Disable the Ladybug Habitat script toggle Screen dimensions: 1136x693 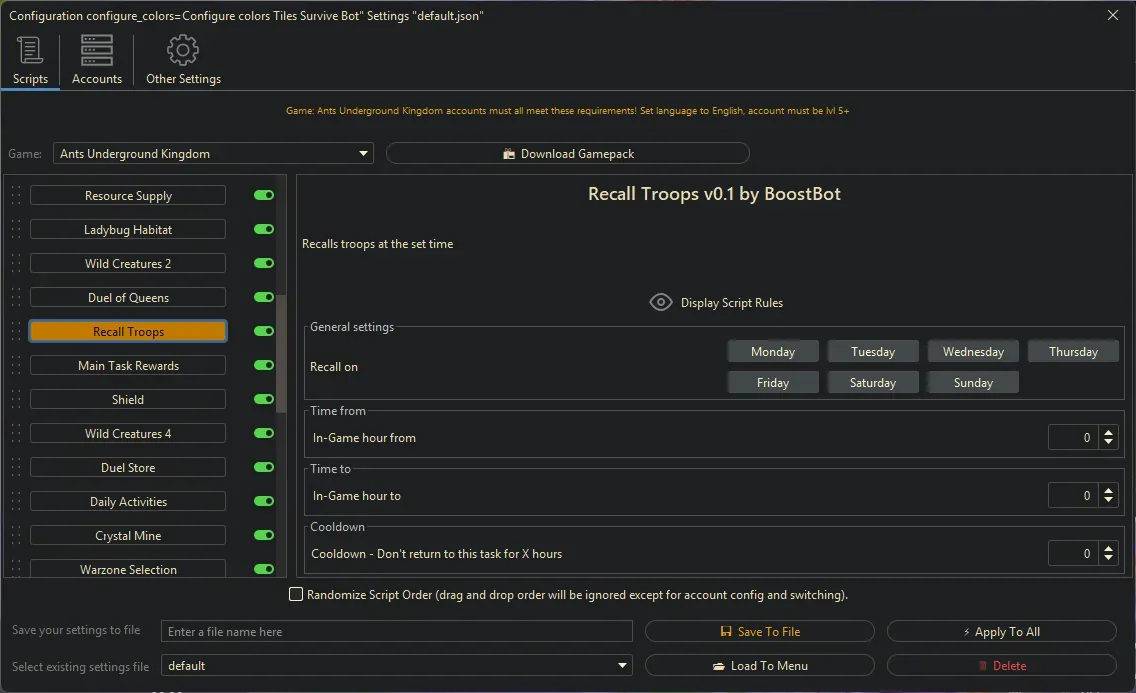264,230
